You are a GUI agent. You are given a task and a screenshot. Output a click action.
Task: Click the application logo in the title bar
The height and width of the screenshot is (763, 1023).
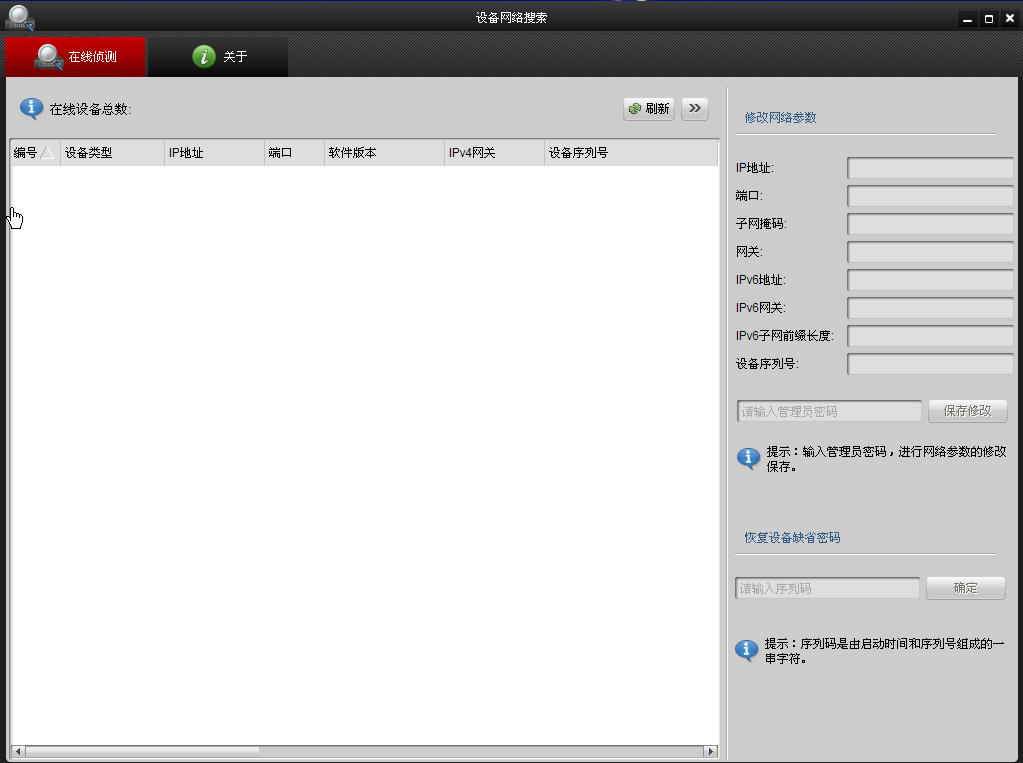pyautogui.click(x=22, y=16)
